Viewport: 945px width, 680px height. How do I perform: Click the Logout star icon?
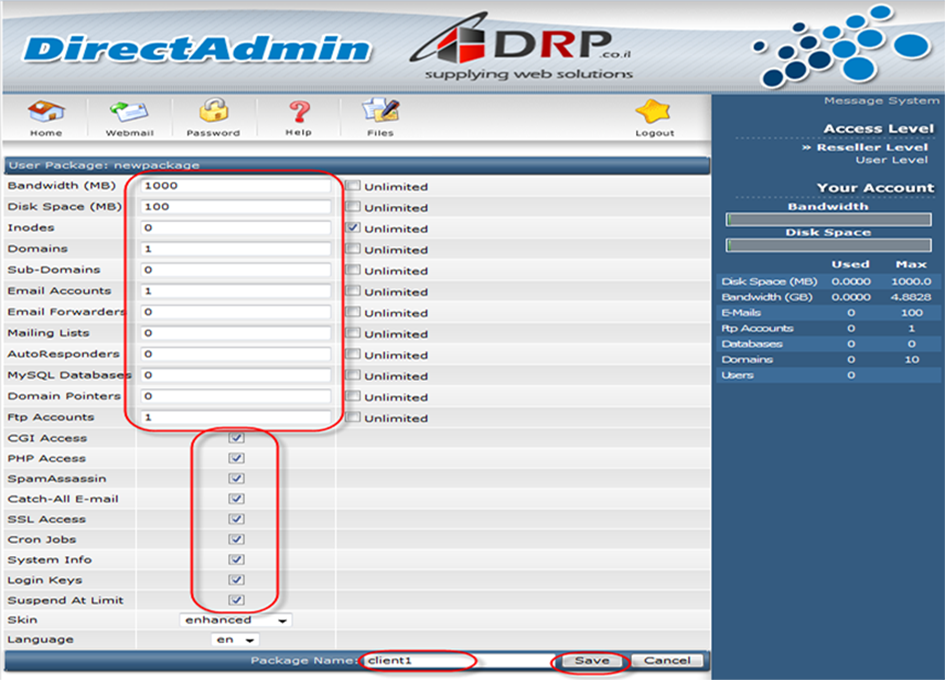[x=654, y=112]
